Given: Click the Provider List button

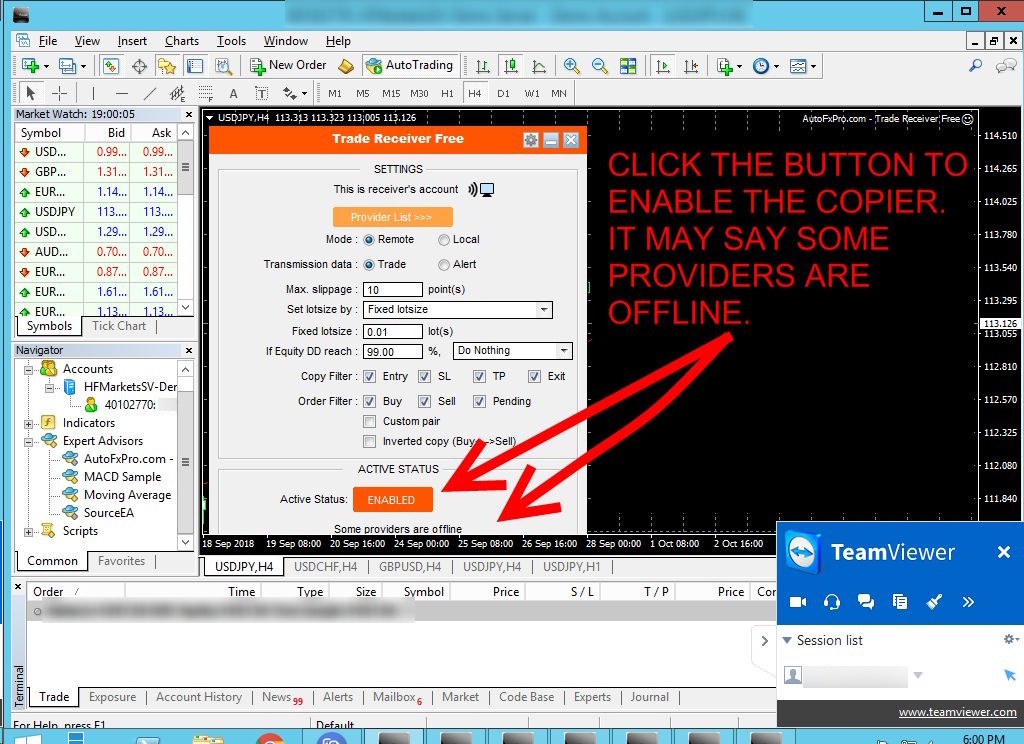Looking at the screenshot, I should click(392, 217).
